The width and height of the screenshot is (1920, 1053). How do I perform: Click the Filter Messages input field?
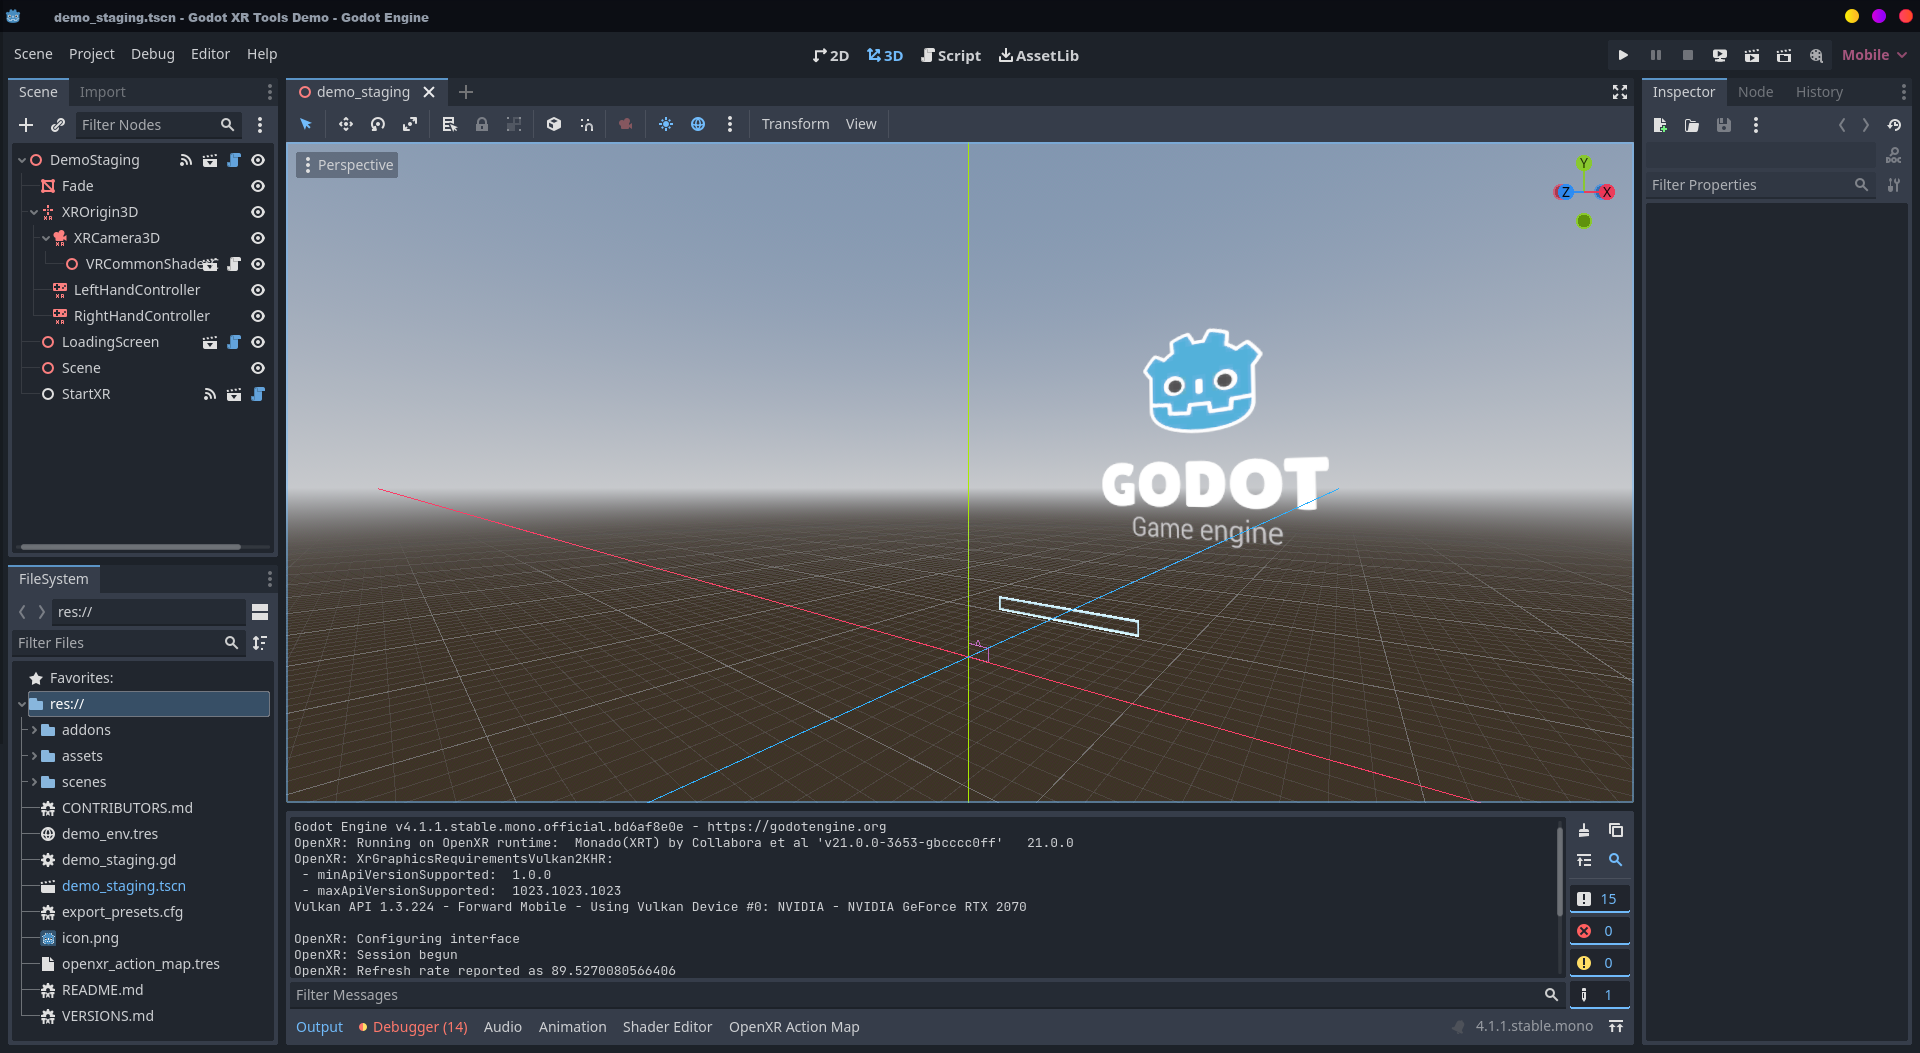(915, 995)
